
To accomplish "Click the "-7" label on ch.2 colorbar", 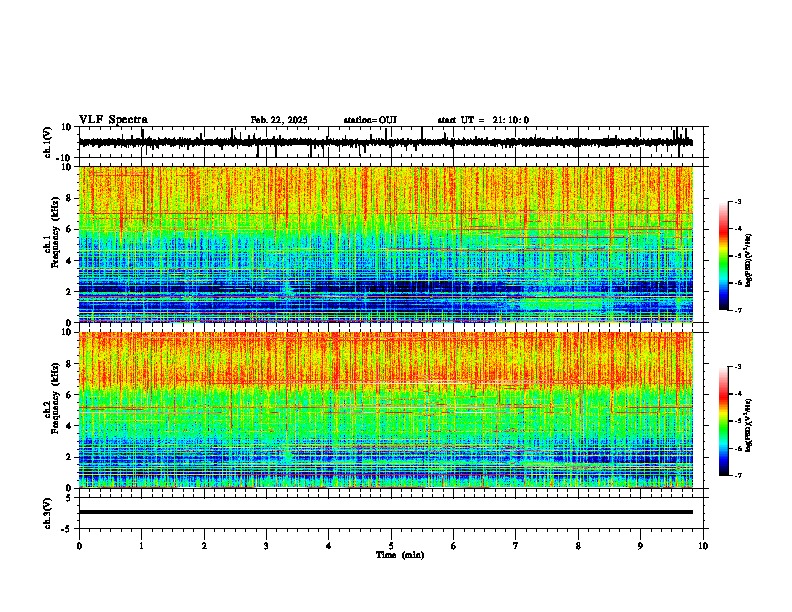I will (x=737, y=475).
